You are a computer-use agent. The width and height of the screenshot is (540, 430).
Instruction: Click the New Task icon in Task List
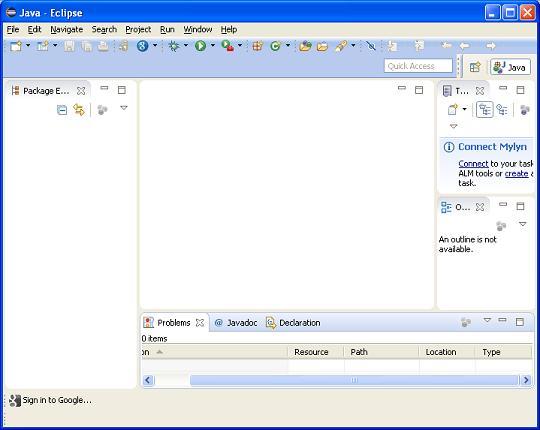tap(453, 109)
